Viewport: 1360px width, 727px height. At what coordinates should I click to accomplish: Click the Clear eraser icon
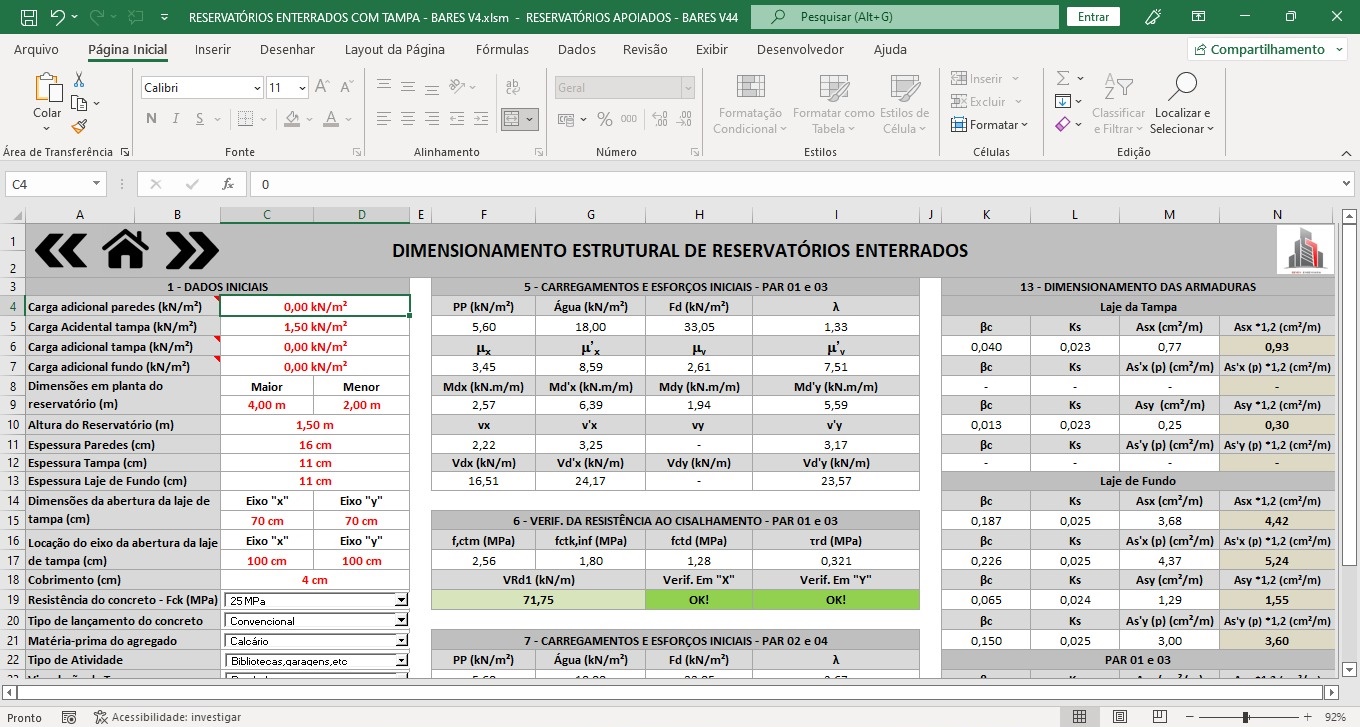(1063, 124)
